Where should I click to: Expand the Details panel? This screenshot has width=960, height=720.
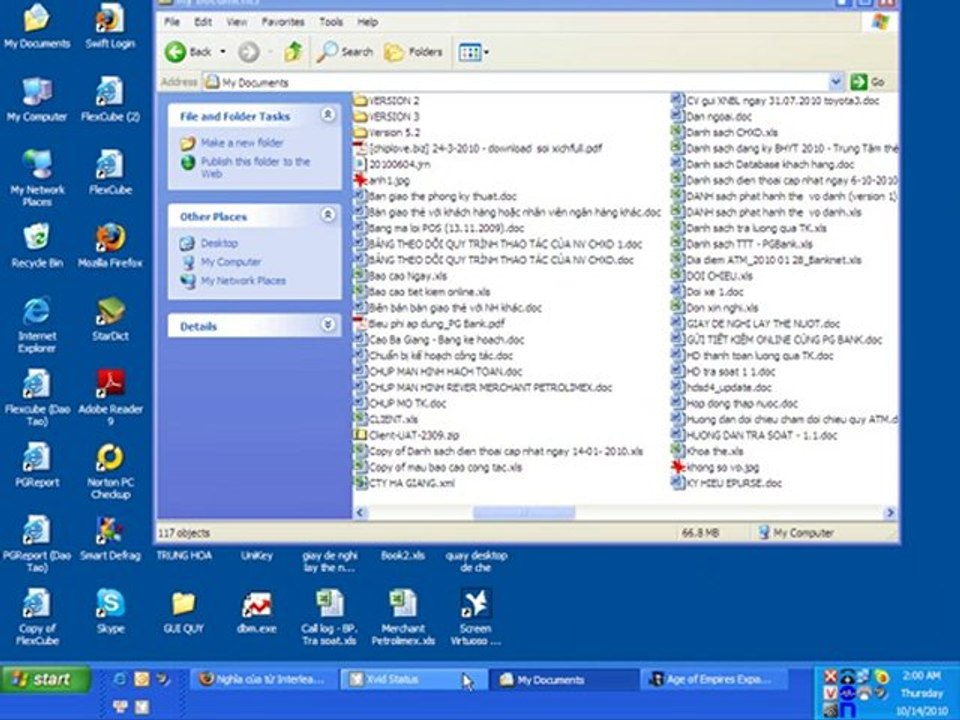(x=328, y=324)
